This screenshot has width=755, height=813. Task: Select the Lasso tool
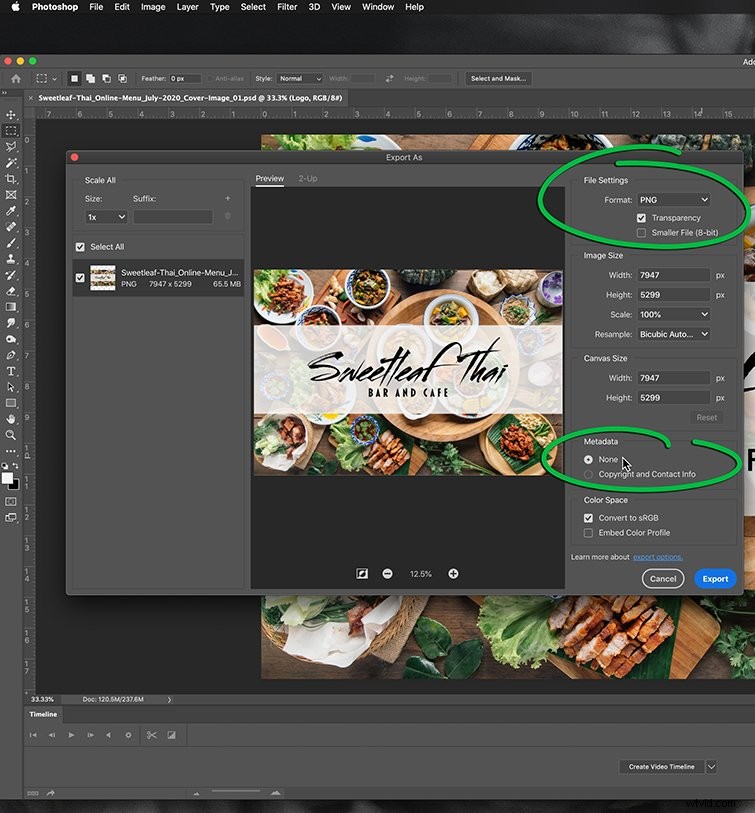(10, 147)
